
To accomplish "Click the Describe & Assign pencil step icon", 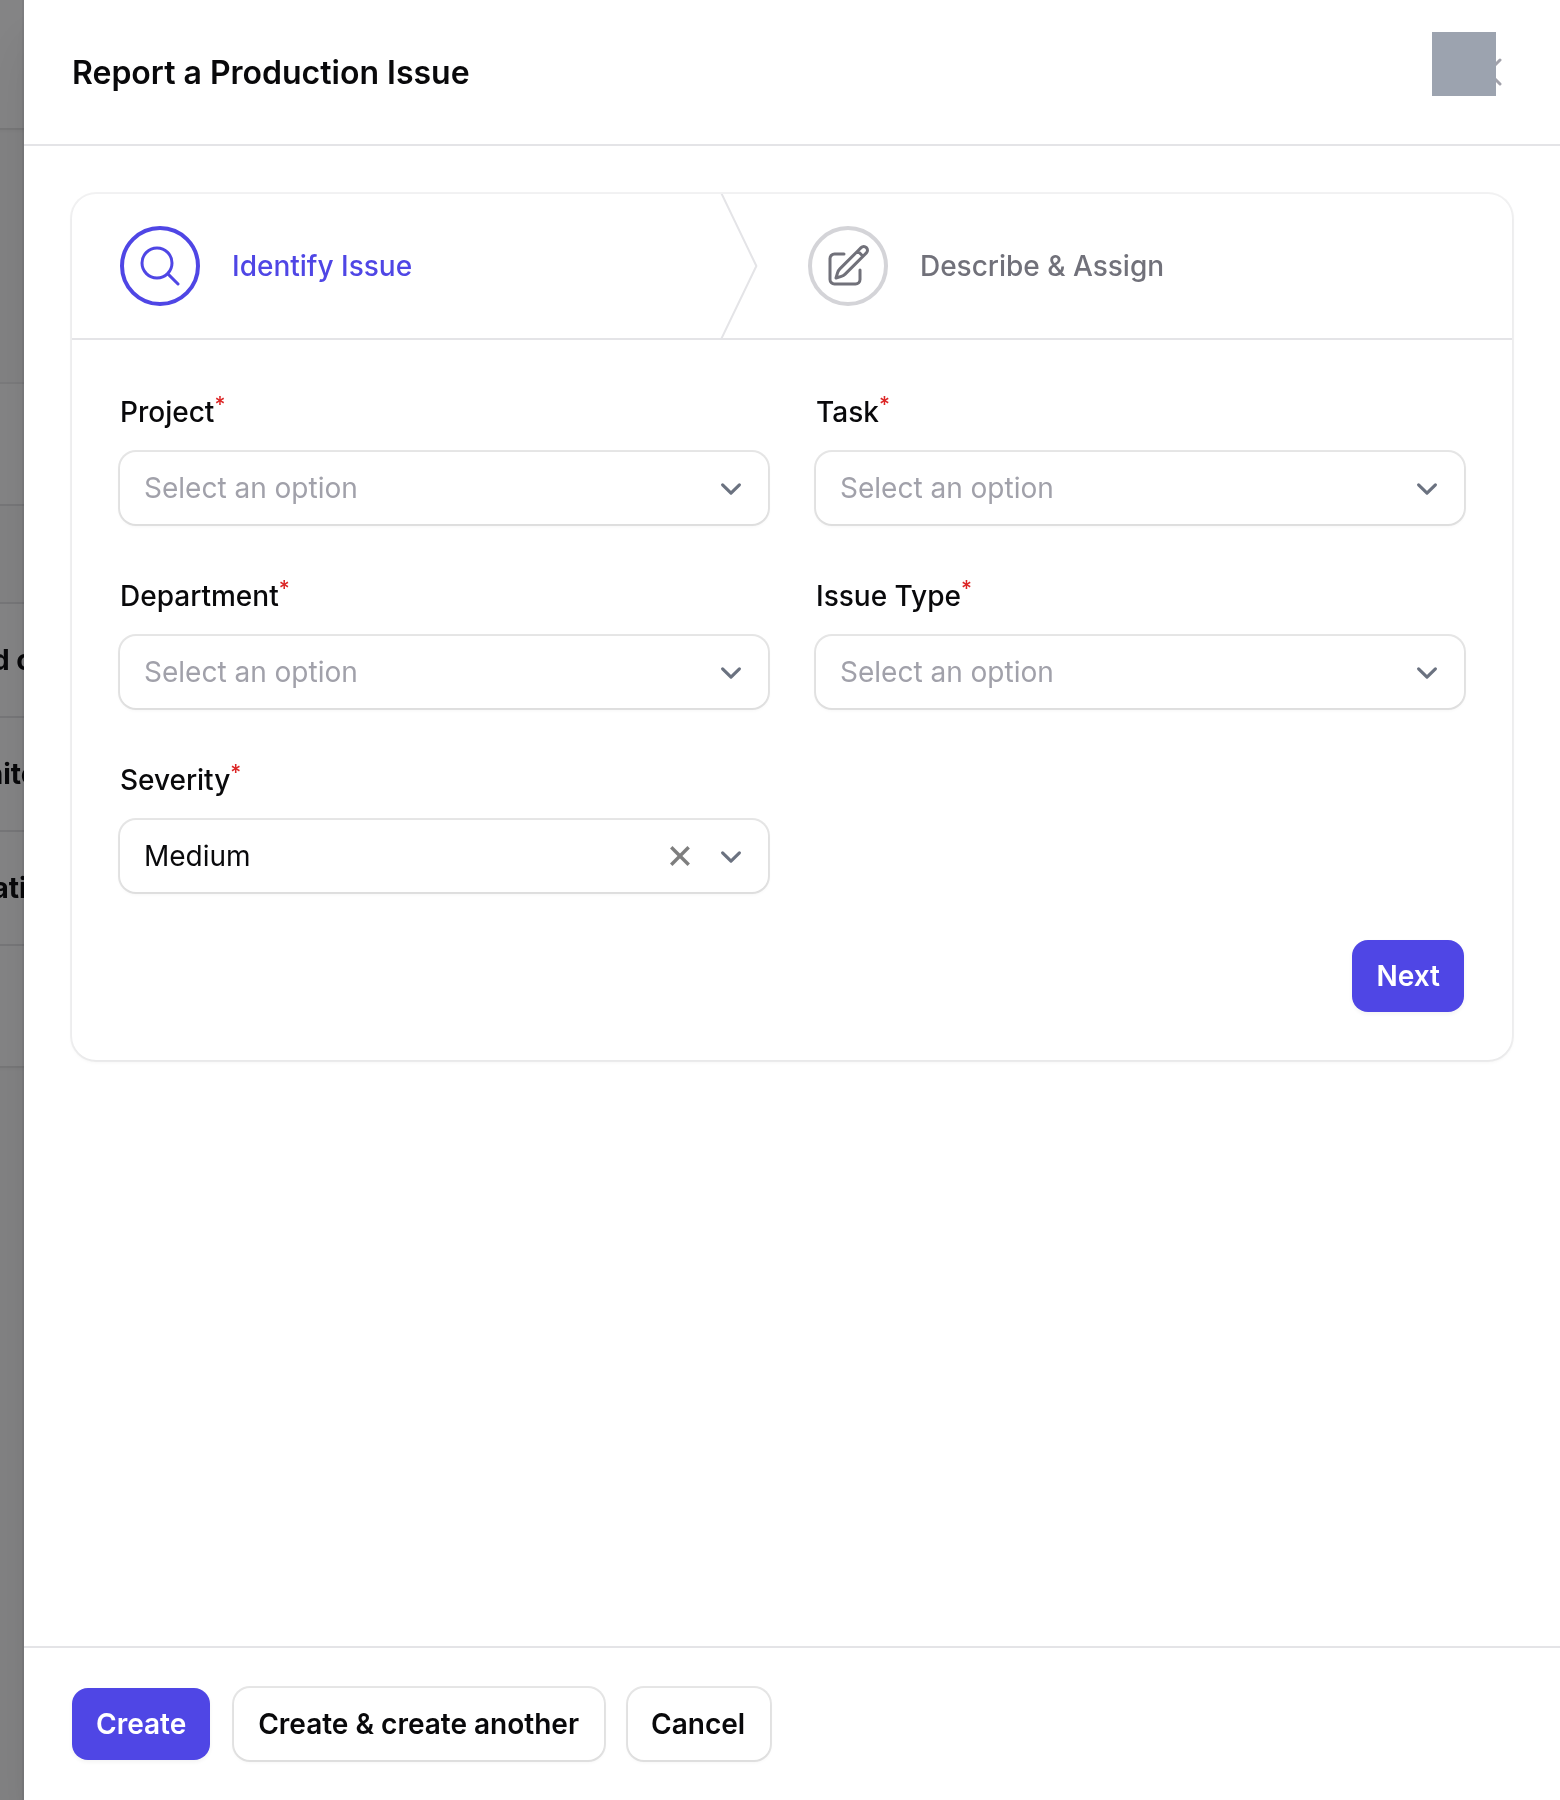I will (848, 266).
